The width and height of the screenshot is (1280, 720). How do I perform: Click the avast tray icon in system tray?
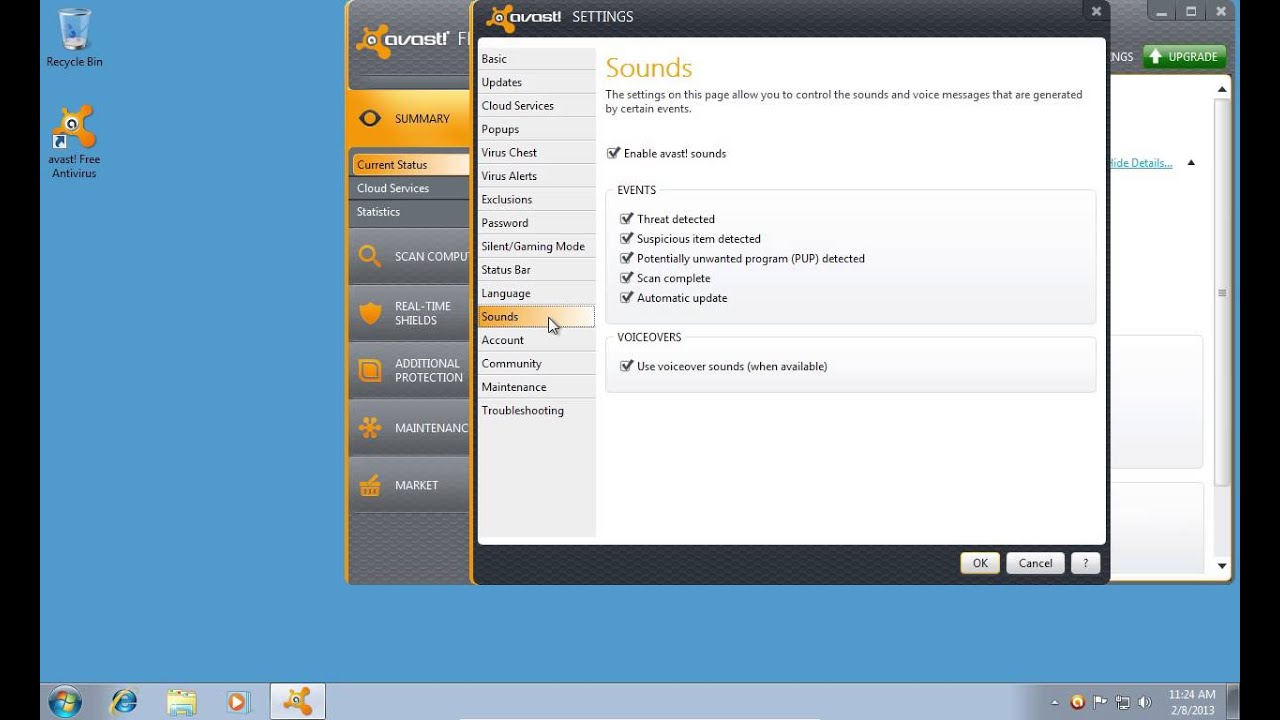coord(1077,702)
